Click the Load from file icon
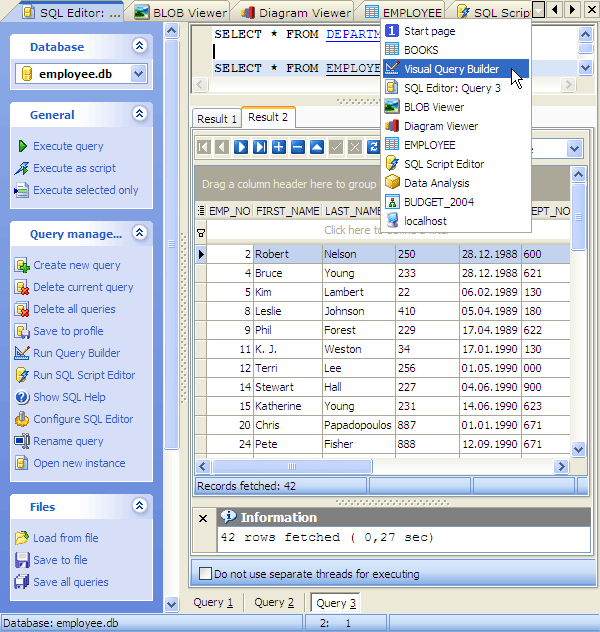 click(x=22, y=538)
